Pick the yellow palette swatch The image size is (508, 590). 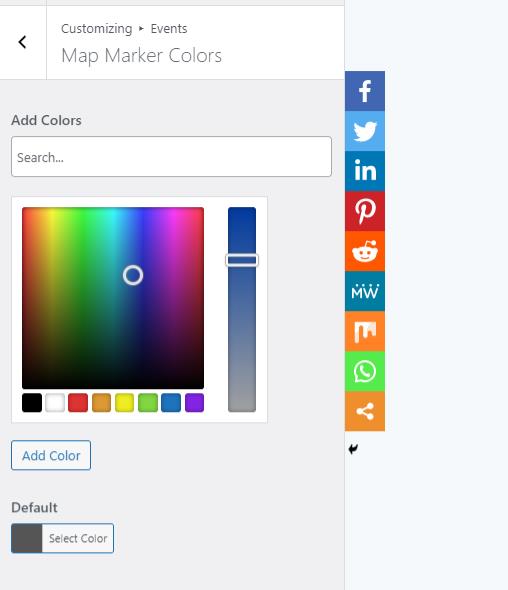coord(125,403)
